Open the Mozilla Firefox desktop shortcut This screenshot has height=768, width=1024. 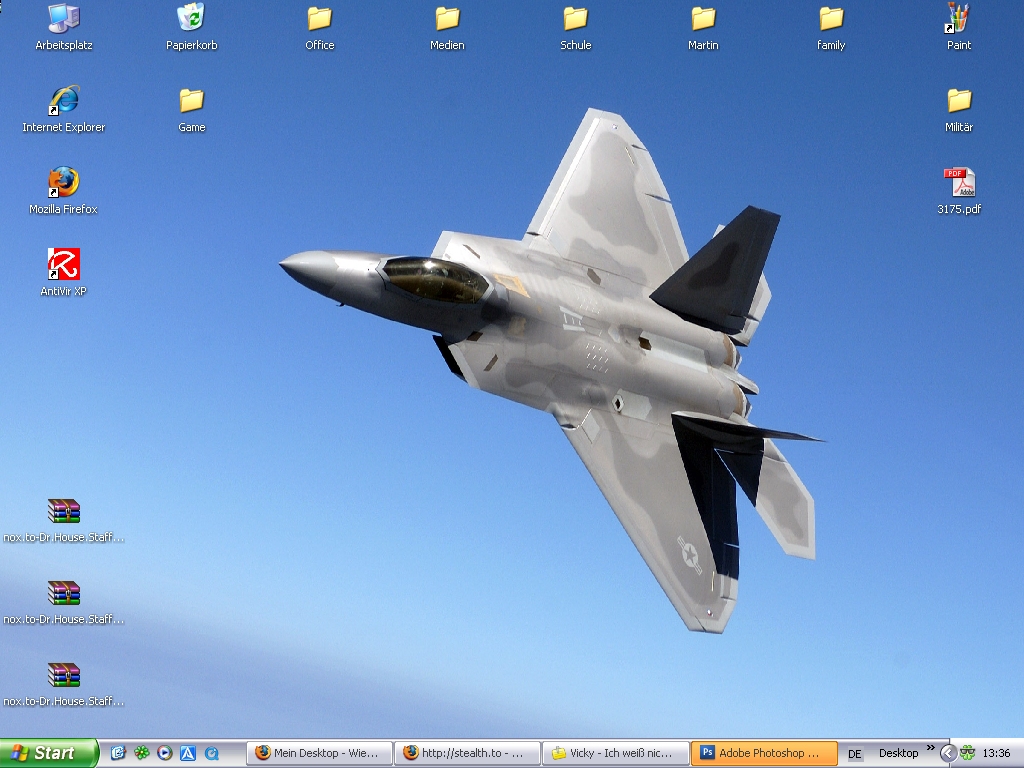coord(64,183)
